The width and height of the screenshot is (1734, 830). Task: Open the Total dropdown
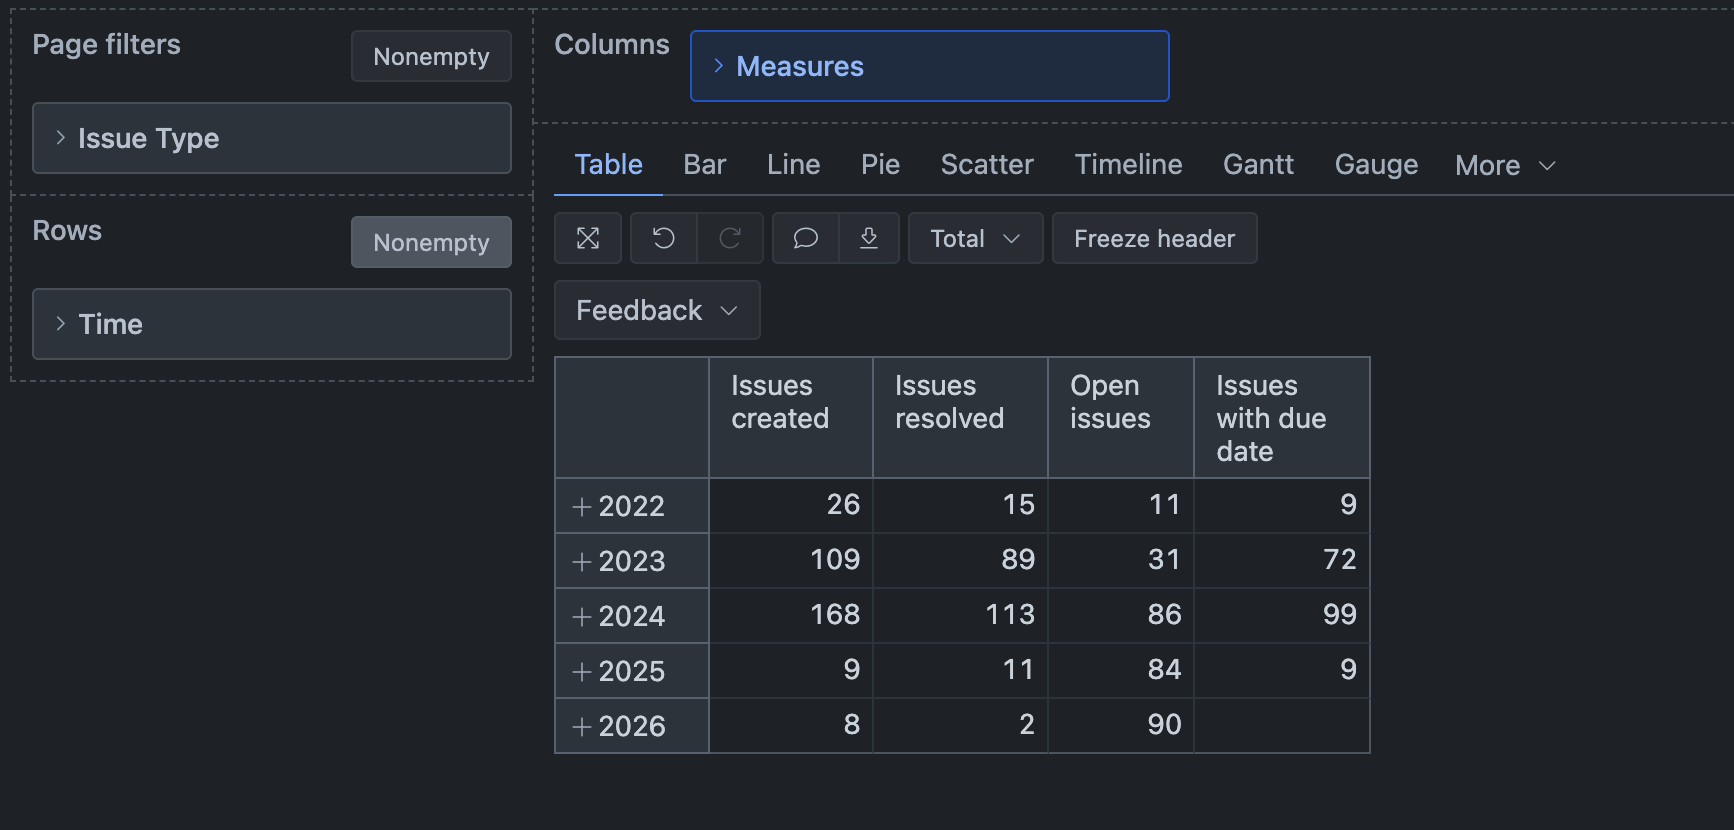coord(974,238)
